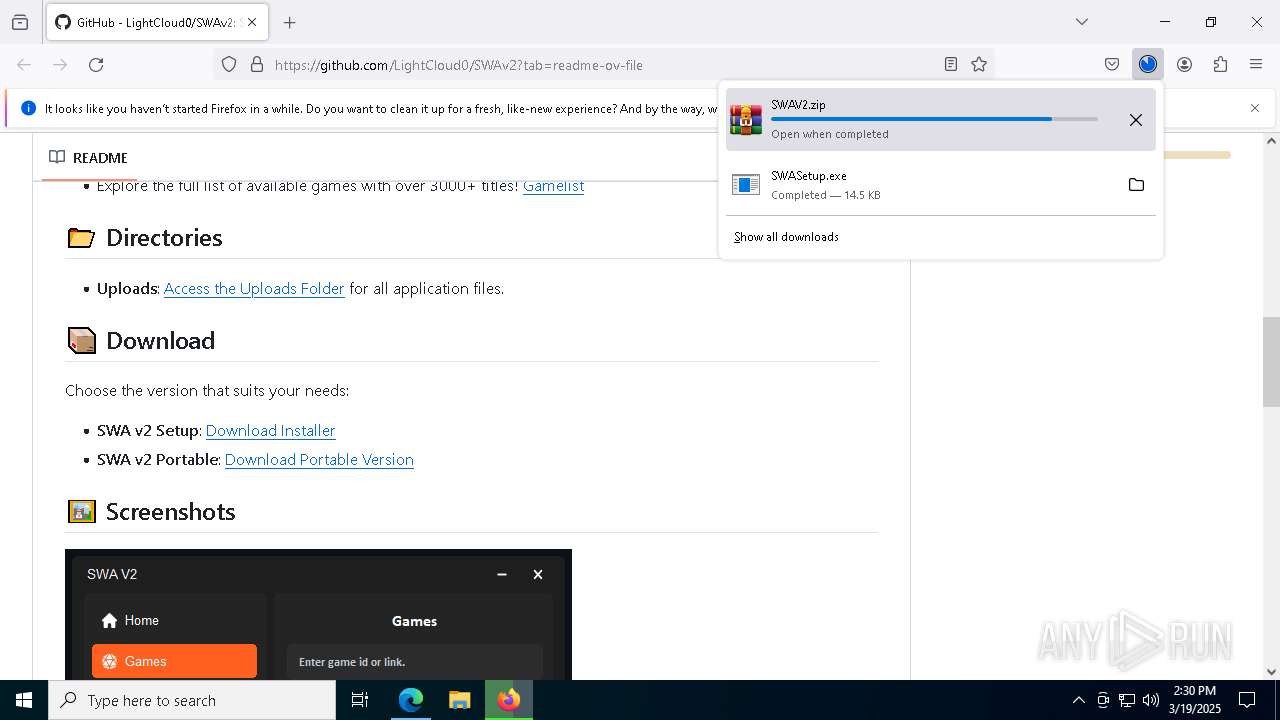Open the volume tray icon
This screenshot has width=1280, height=720.
(x=1151, y=700)
